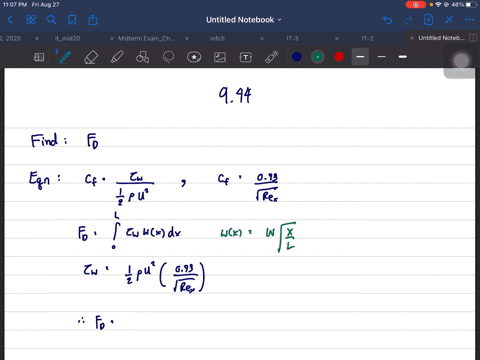480x360 pixels.
Task: Select the highlighter tool
Action: [117, 57]
